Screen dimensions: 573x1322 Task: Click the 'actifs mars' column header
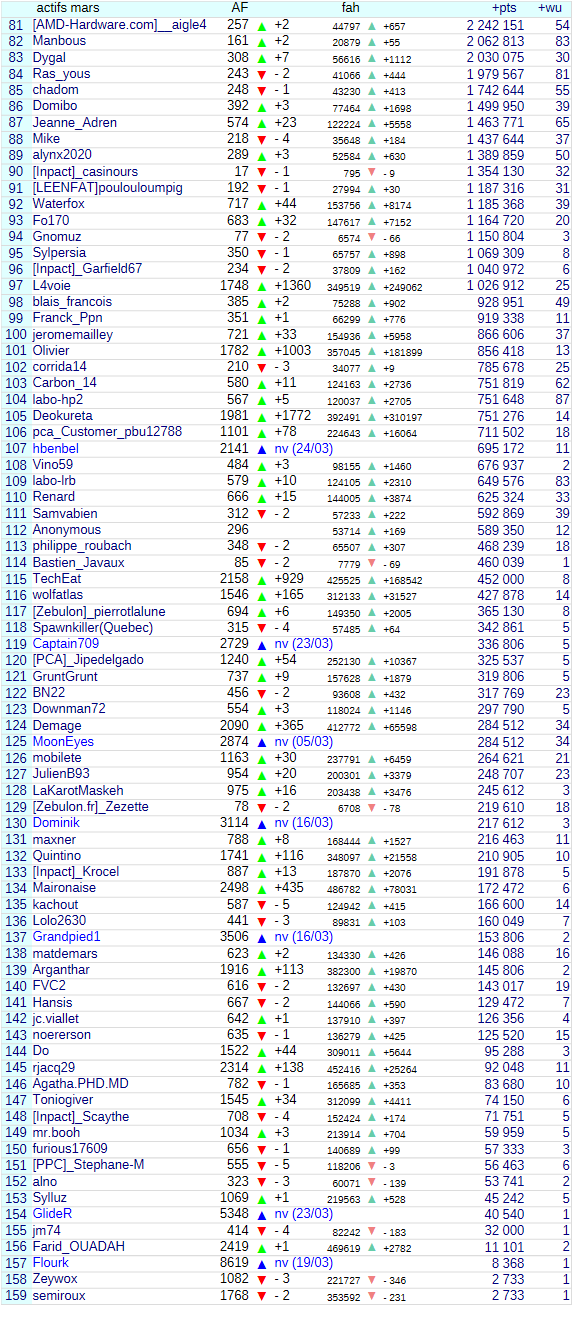tap(68, 8)
